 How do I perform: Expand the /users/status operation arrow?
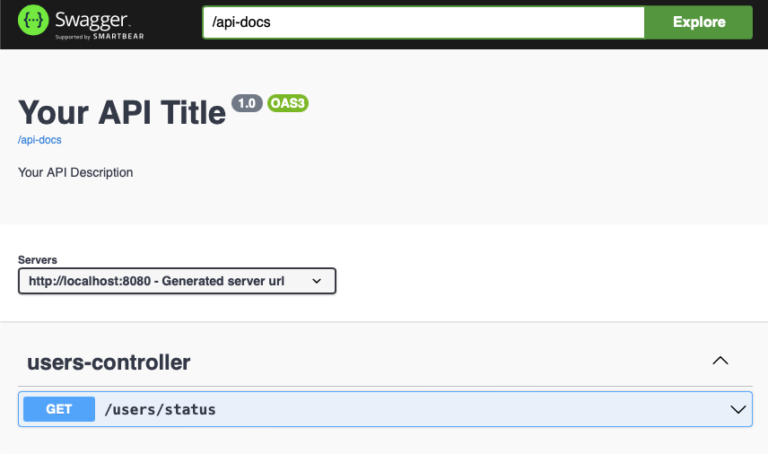738,409
